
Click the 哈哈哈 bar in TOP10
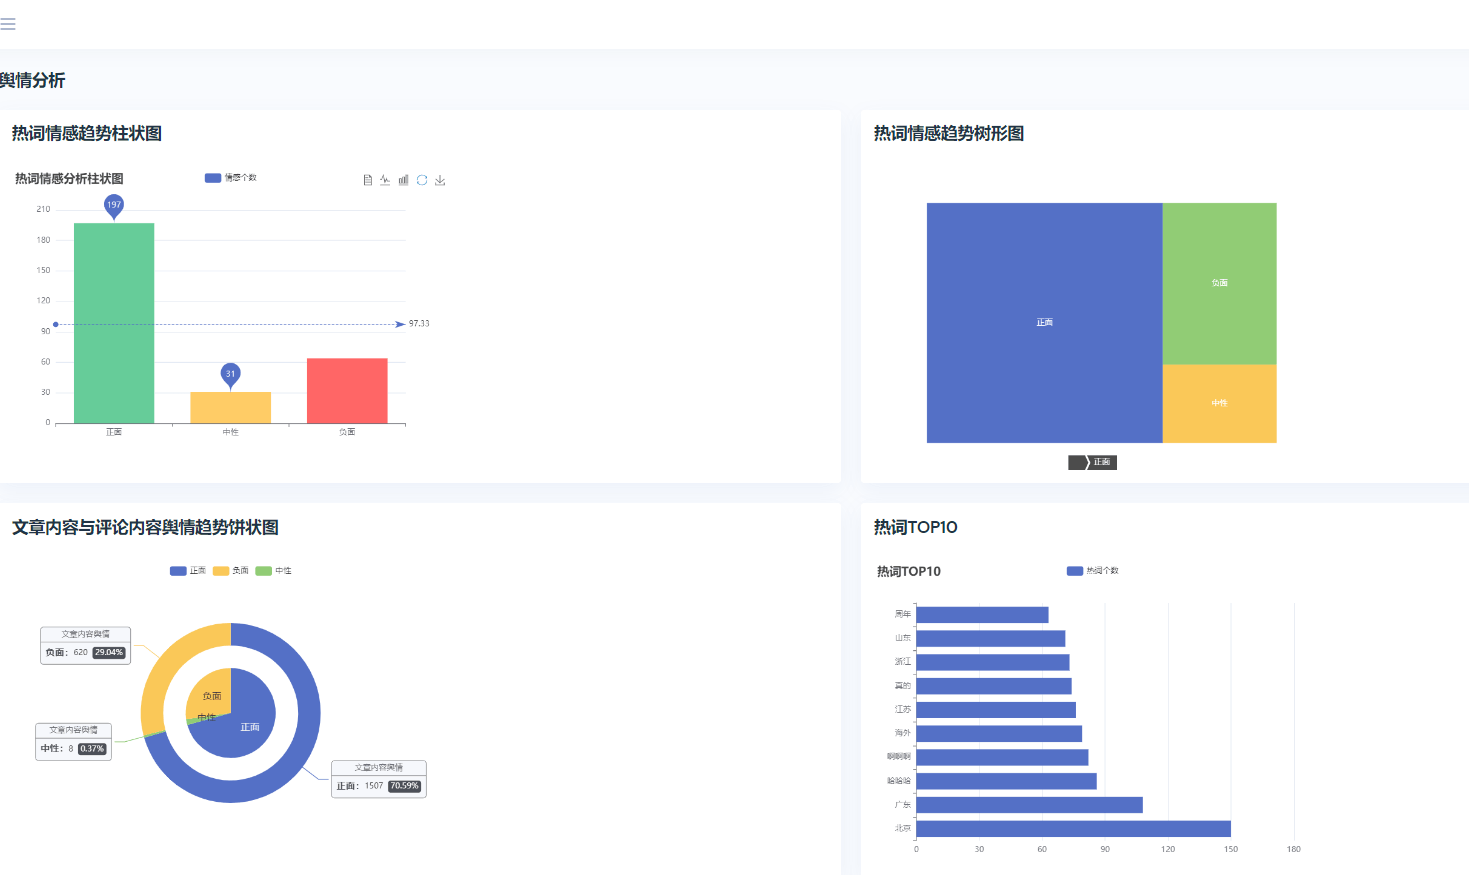(x=1006, y=781)
